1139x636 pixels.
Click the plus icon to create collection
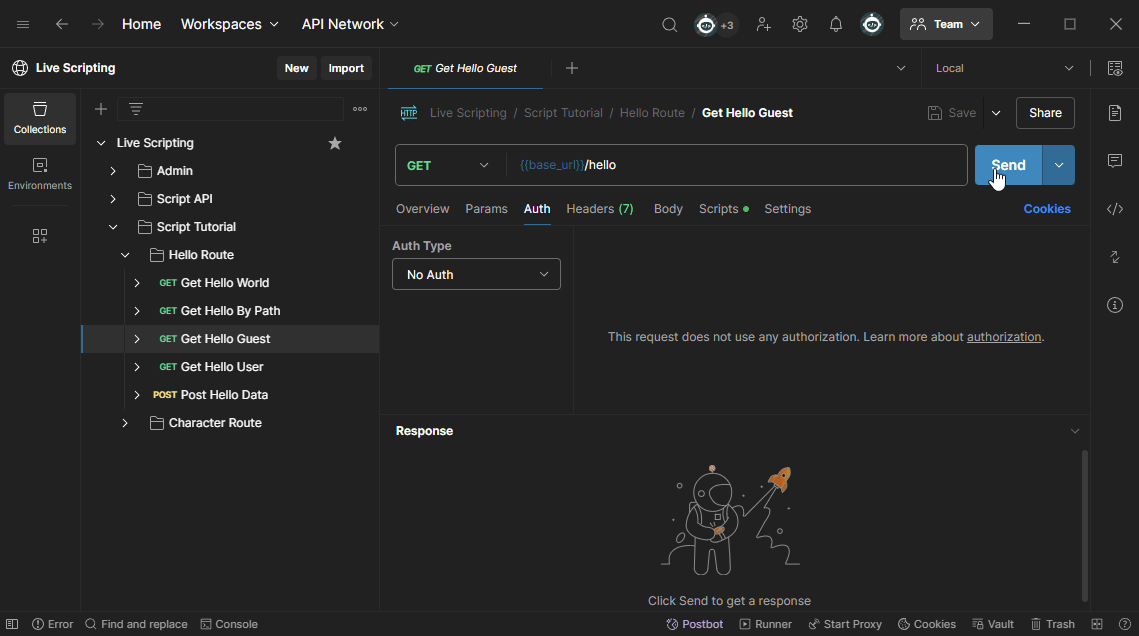point(101,109)
